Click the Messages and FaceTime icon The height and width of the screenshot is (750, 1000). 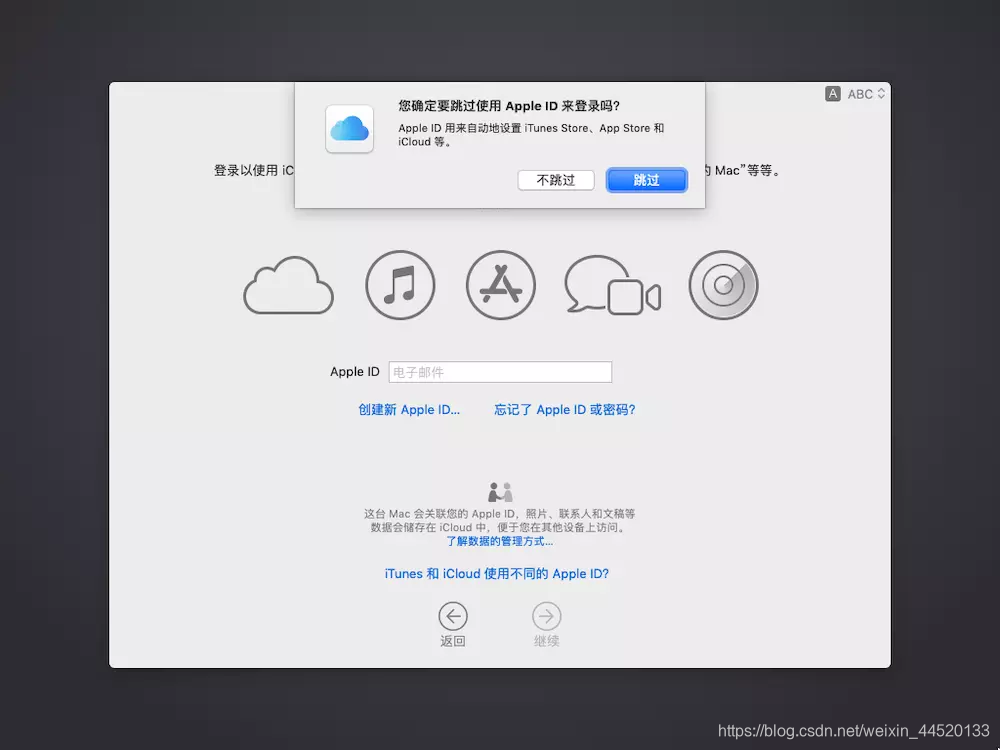tap(612, 284)
